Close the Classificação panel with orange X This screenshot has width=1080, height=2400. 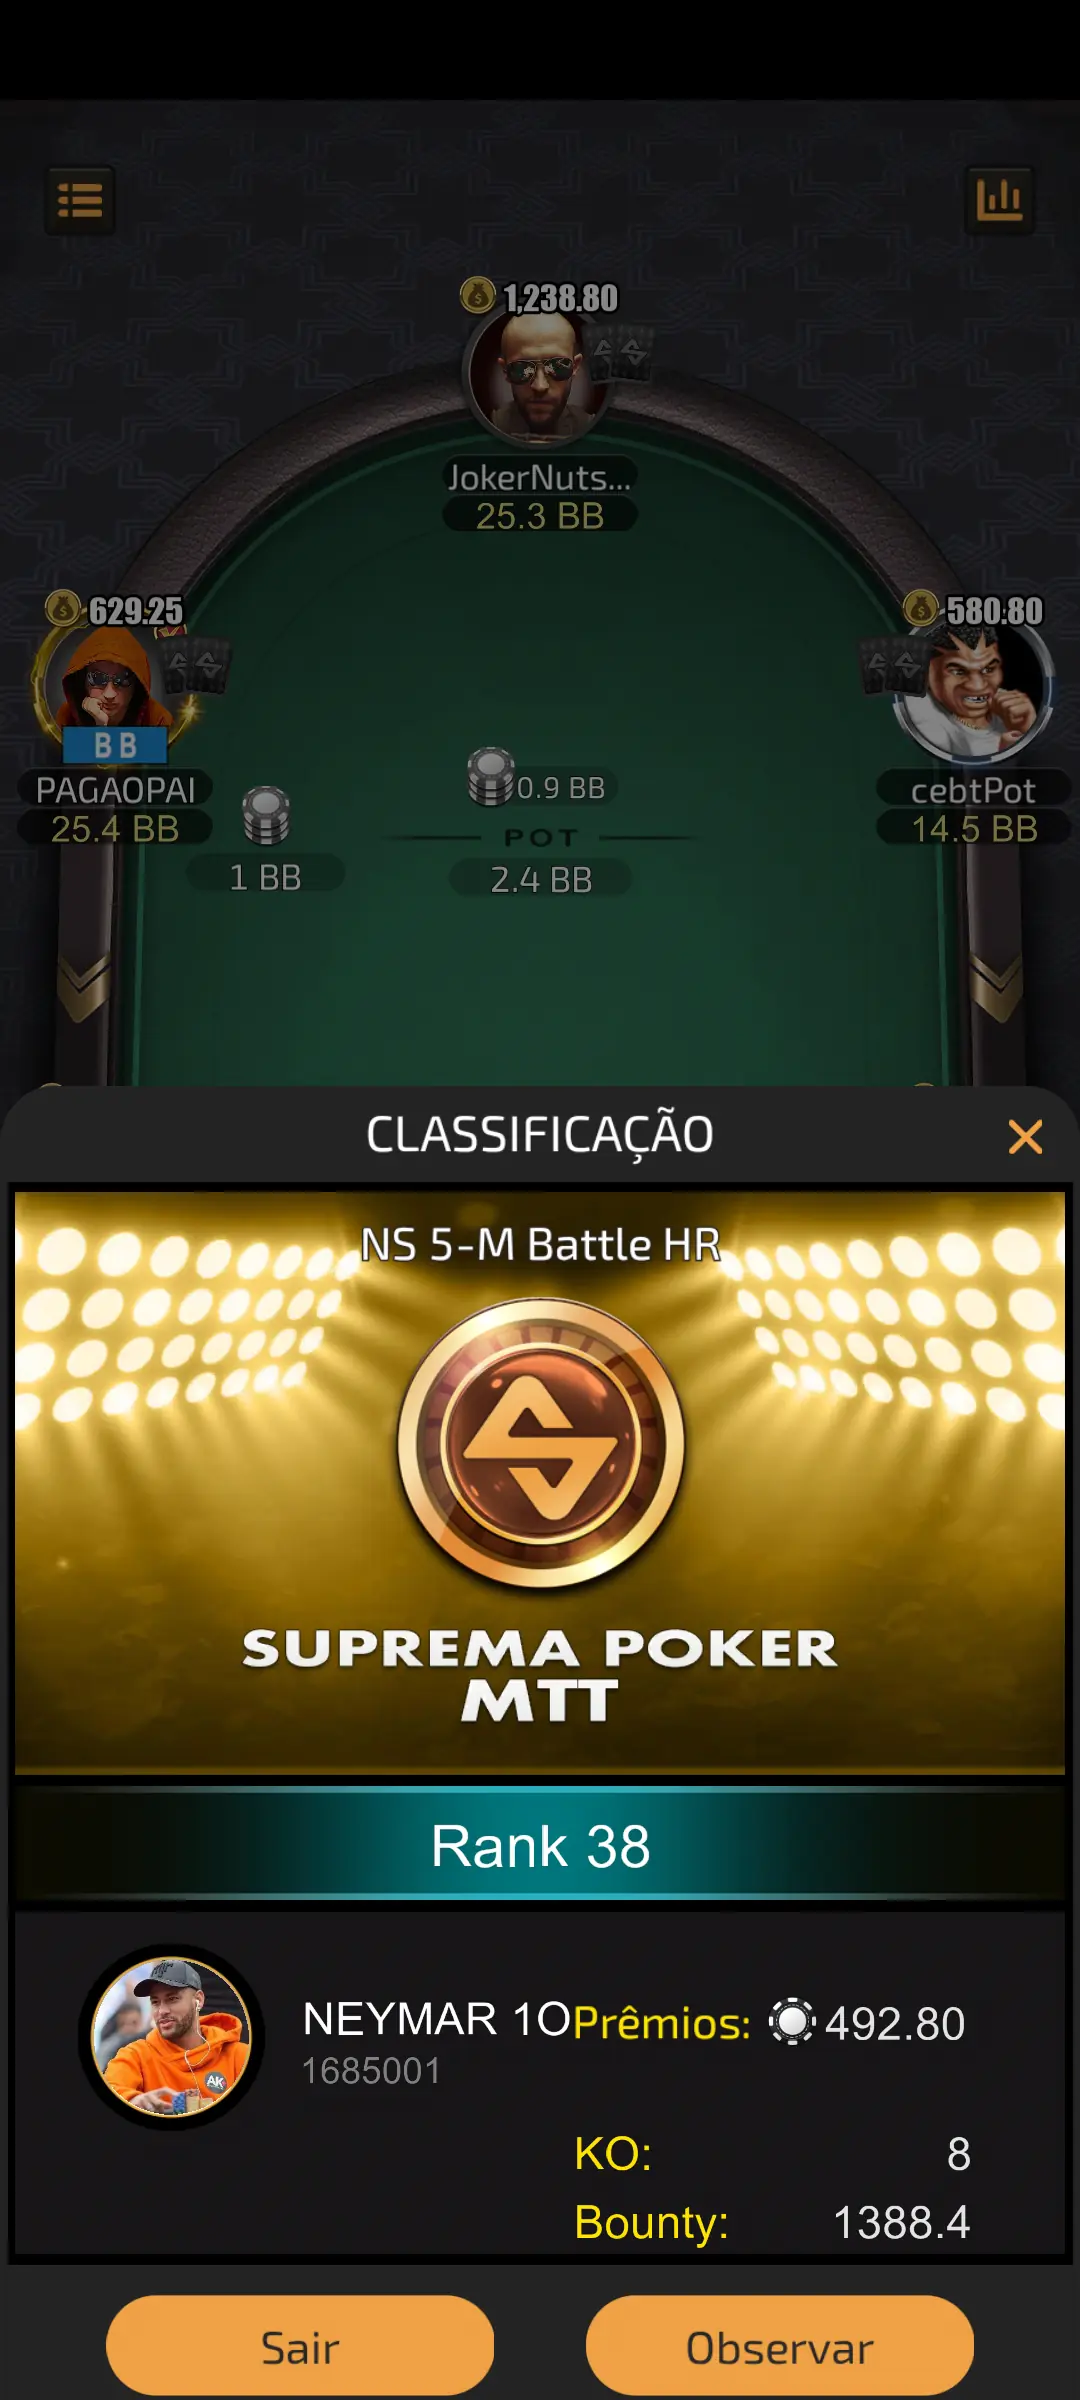pos(1025,1137)
